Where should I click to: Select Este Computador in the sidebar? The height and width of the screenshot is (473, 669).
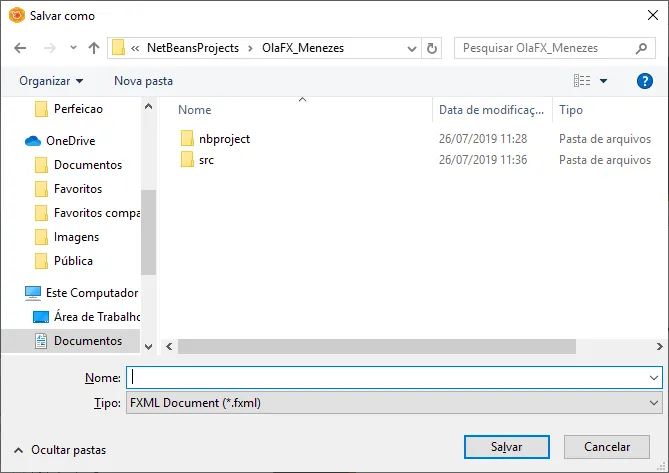[91, 293]
